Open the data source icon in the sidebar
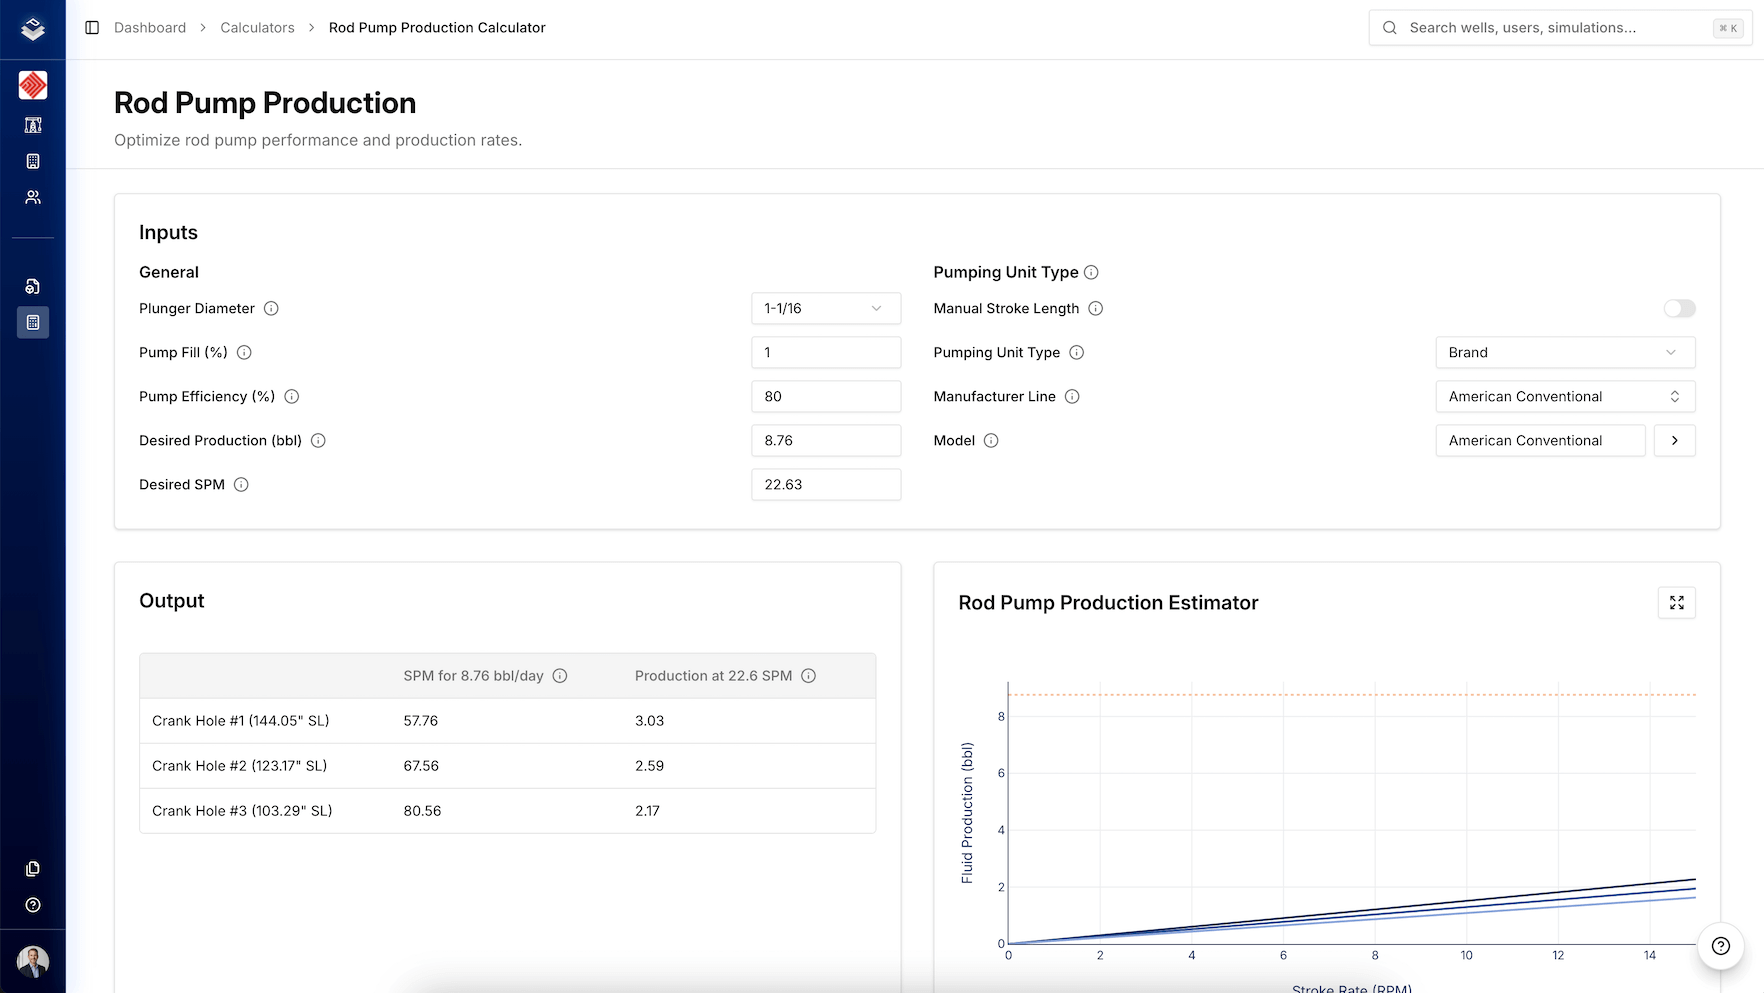The width and height of the screenshot is (1764, 993). coord(33,286)
